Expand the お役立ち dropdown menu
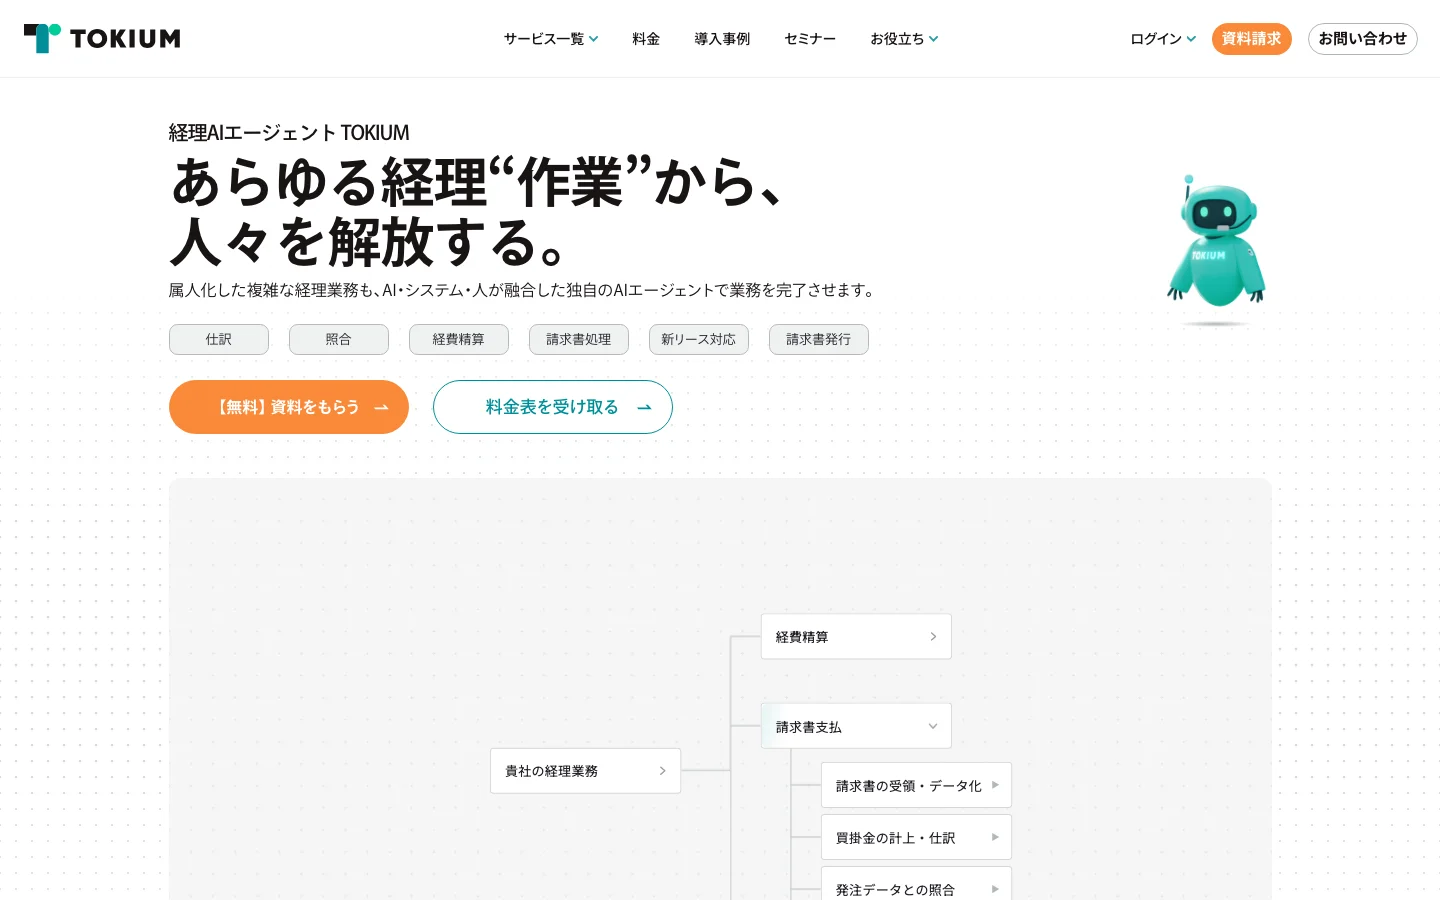Image resolution: width=1440 pixels, height=900 pixels. 904,39
